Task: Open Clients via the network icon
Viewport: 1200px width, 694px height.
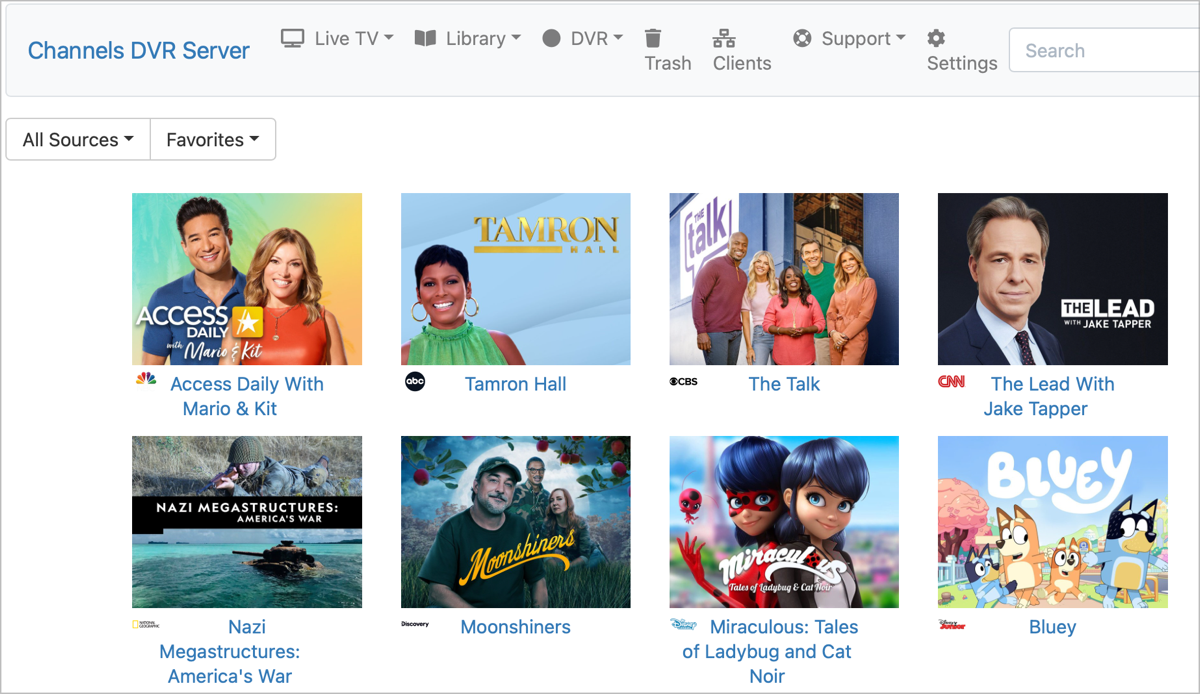Action: point(724,39)
